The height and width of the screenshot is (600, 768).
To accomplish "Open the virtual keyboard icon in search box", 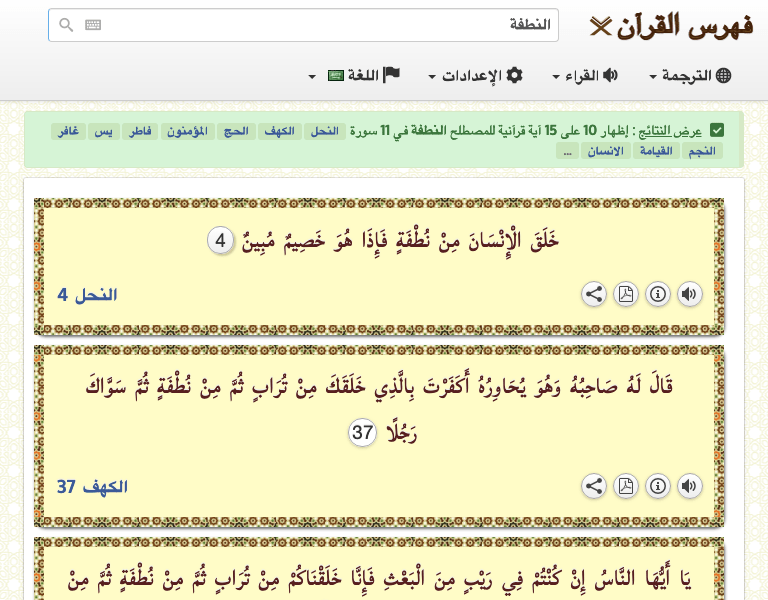I will (x=93, y=25).
